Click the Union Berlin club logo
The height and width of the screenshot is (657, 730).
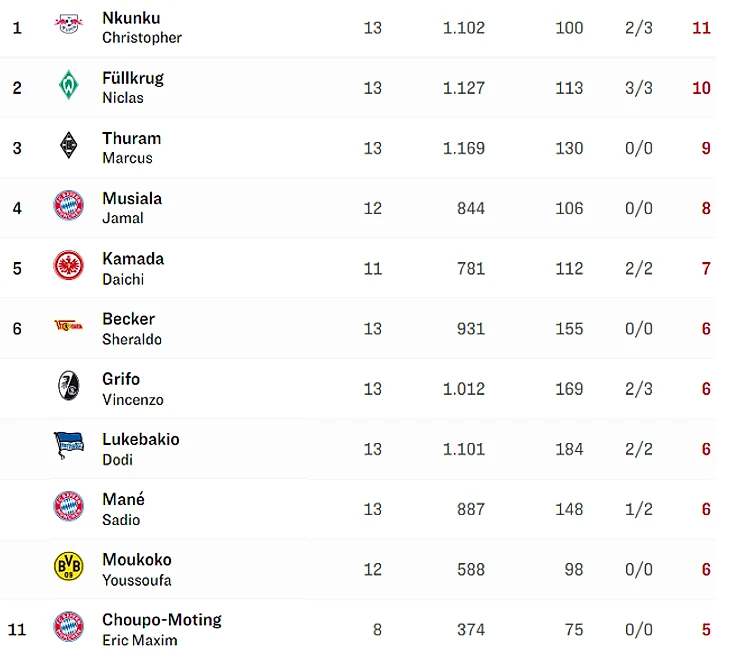point(68,327)
